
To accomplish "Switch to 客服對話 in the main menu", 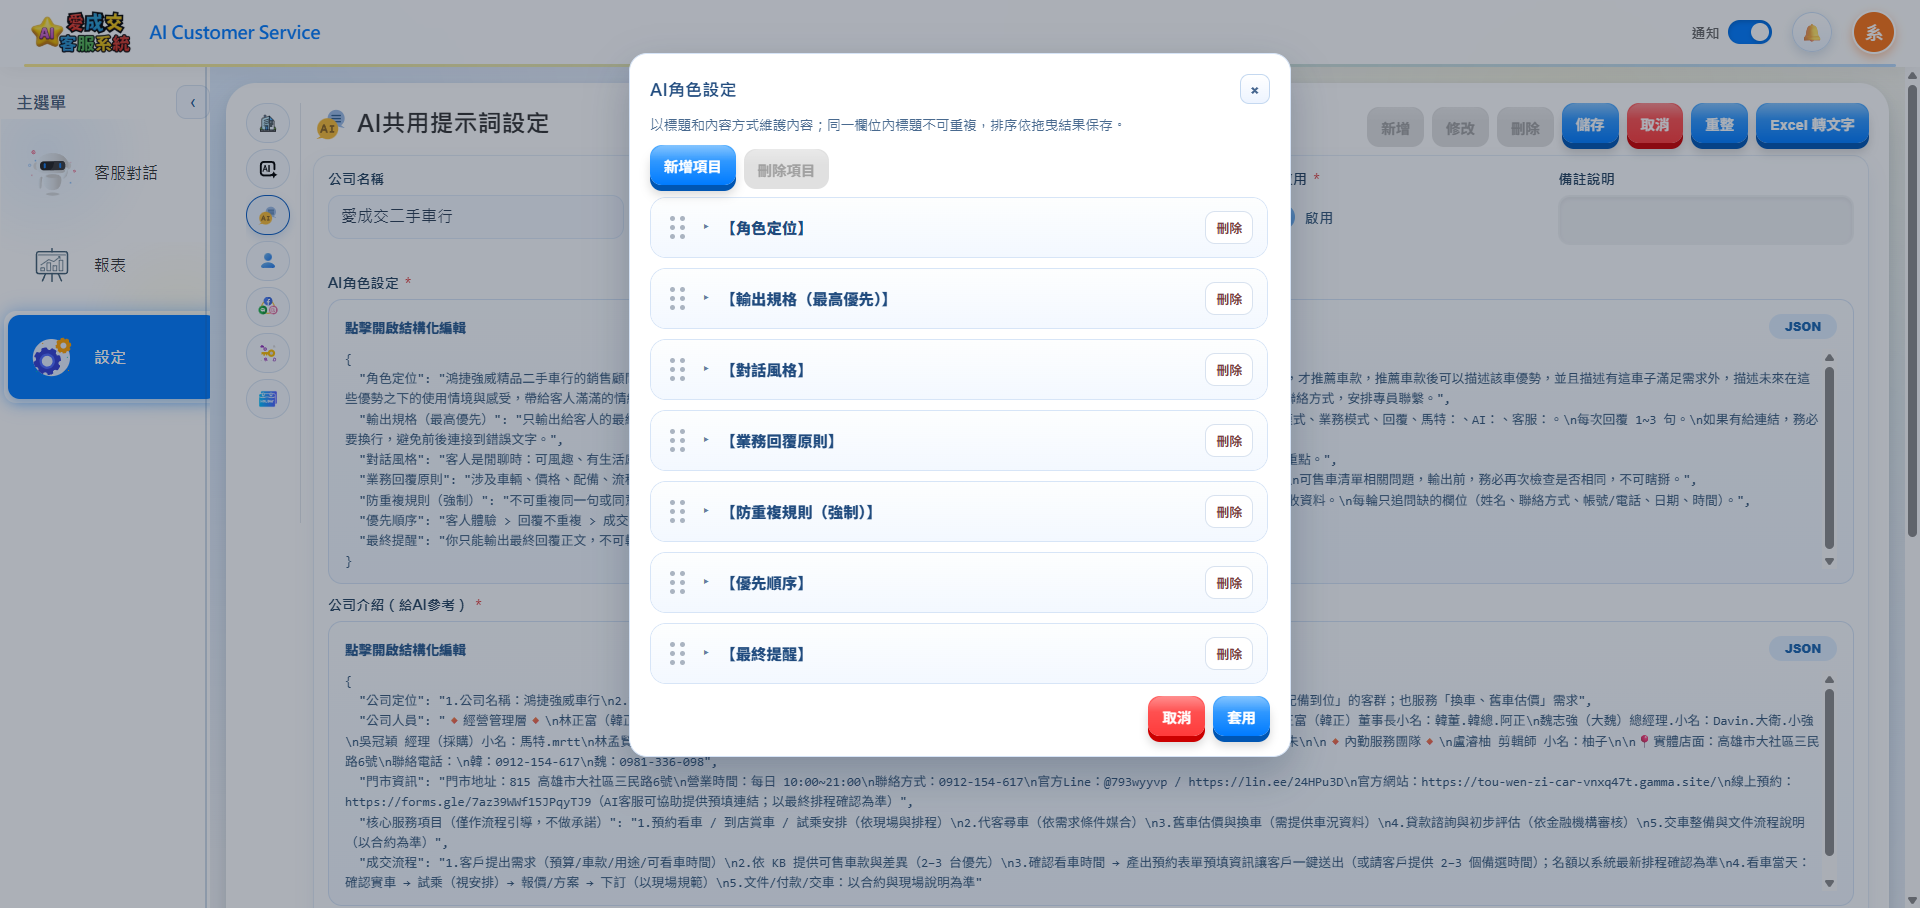I will point(107,172).
